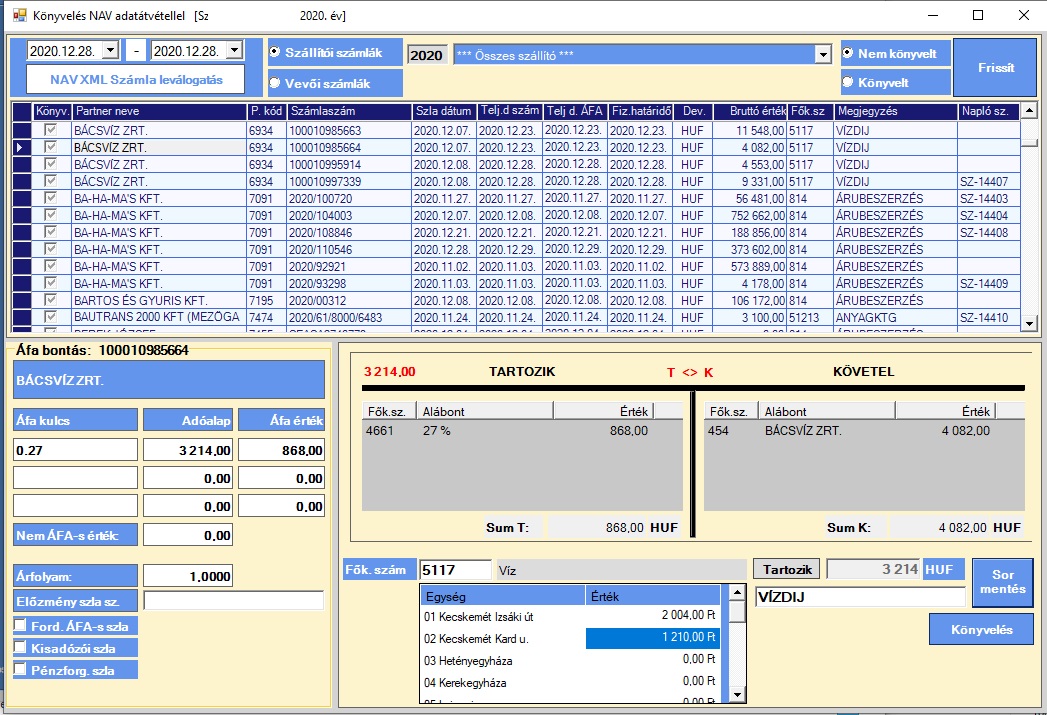Screen dimensions: 1047x715
Task: Select 02 Kecskemét Kard u. value 1 210,00 Ft
Action: (x=653, y=638)
